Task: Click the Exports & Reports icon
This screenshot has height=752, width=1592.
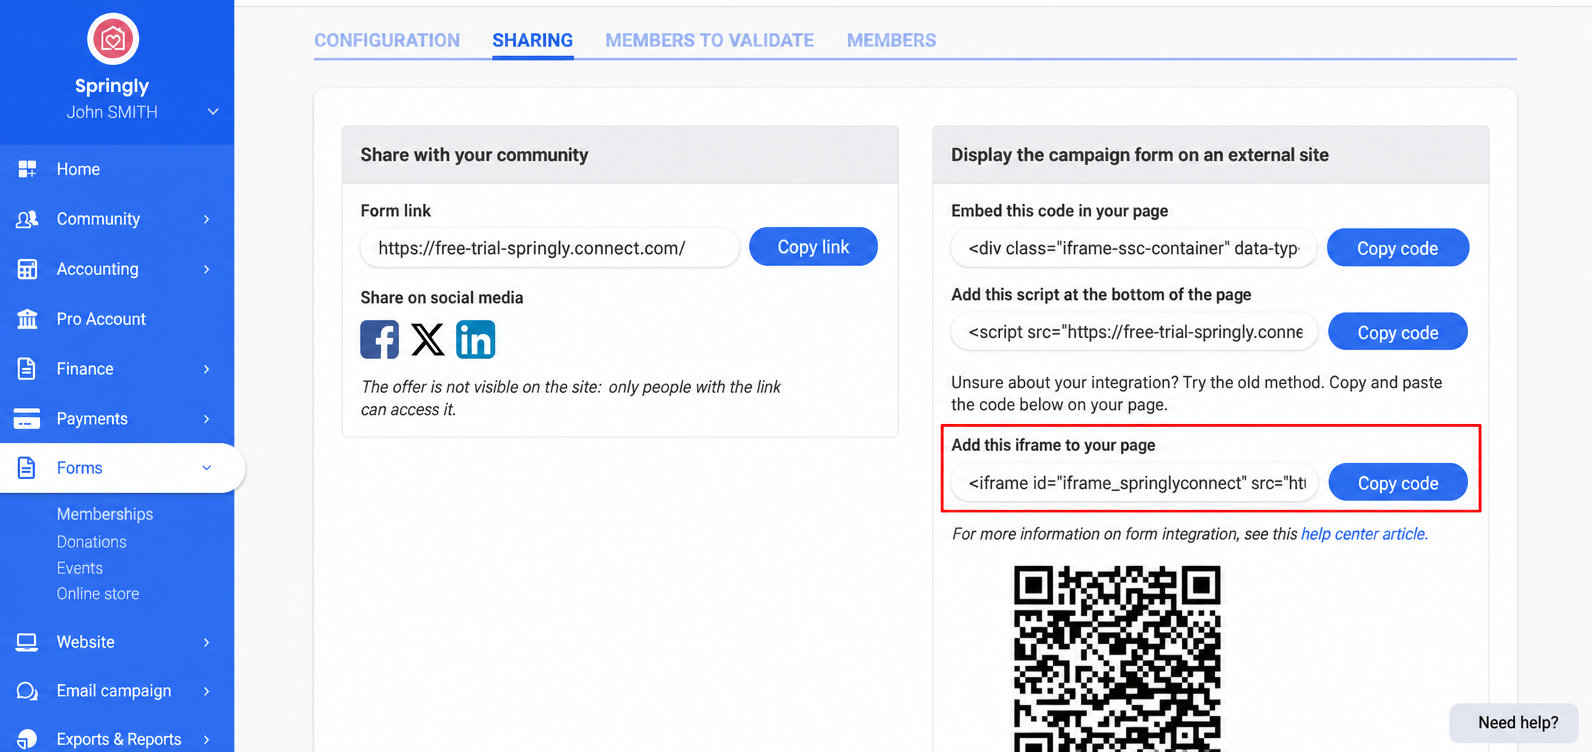Action: click(27, 739)
